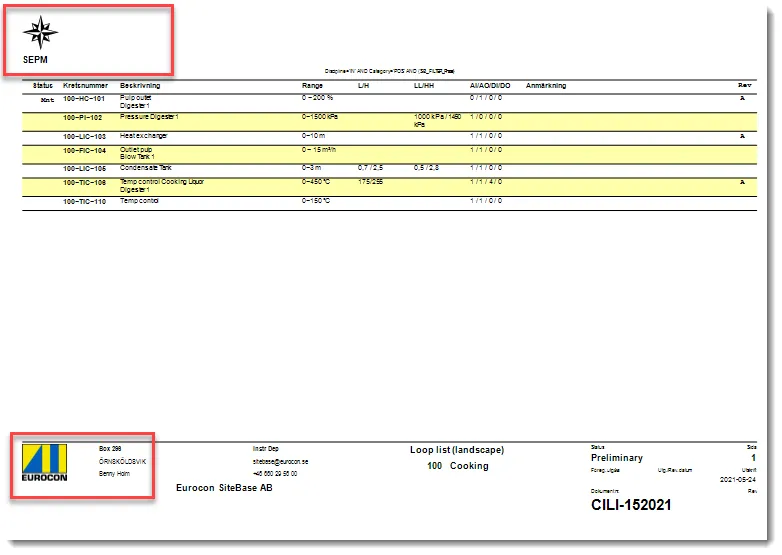782x555 pixels.
Task: Click the date 2021-05-24
Action: [738, 480]
